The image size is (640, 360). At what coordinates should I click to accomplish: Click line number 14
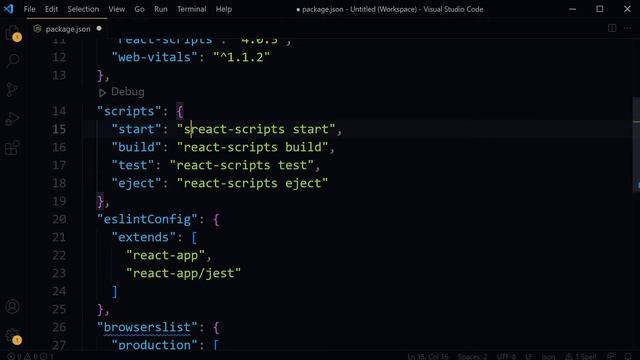[x=59, y=111]
